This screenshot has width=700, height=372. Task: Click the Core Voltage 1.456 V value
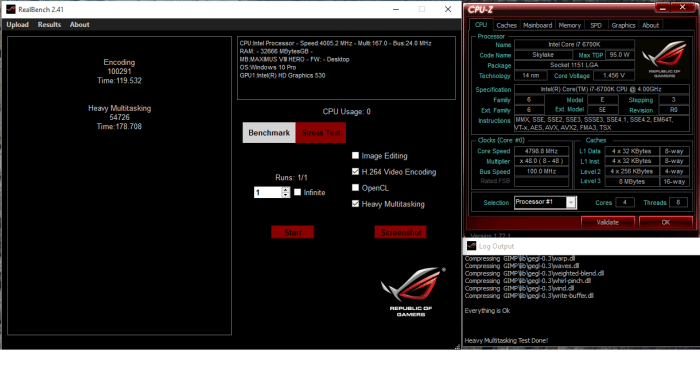pyautogui.click(x=613, y=75)
